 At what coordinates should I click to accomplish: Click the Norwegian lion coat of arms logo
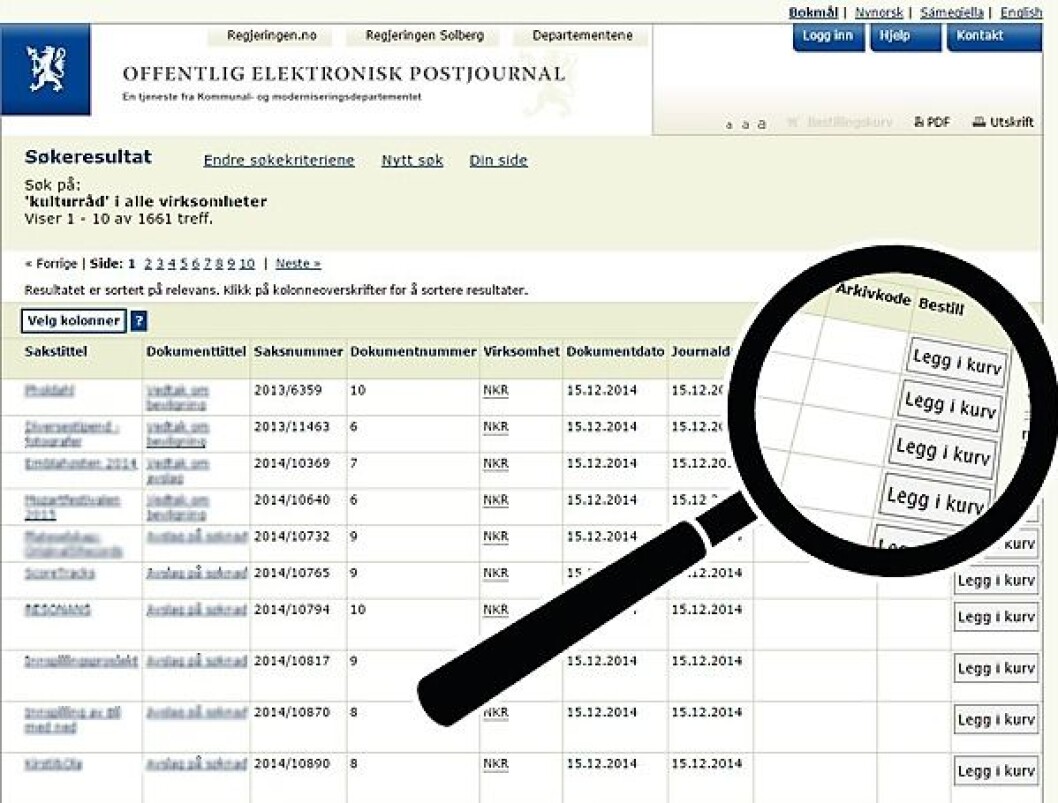coord(45,70)
